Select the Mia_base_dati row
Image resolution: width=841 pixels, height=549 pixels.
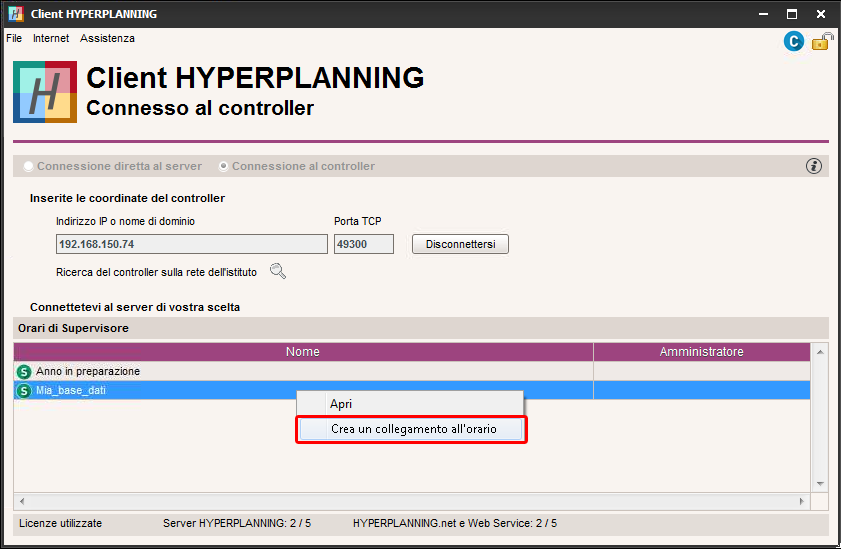411,390
